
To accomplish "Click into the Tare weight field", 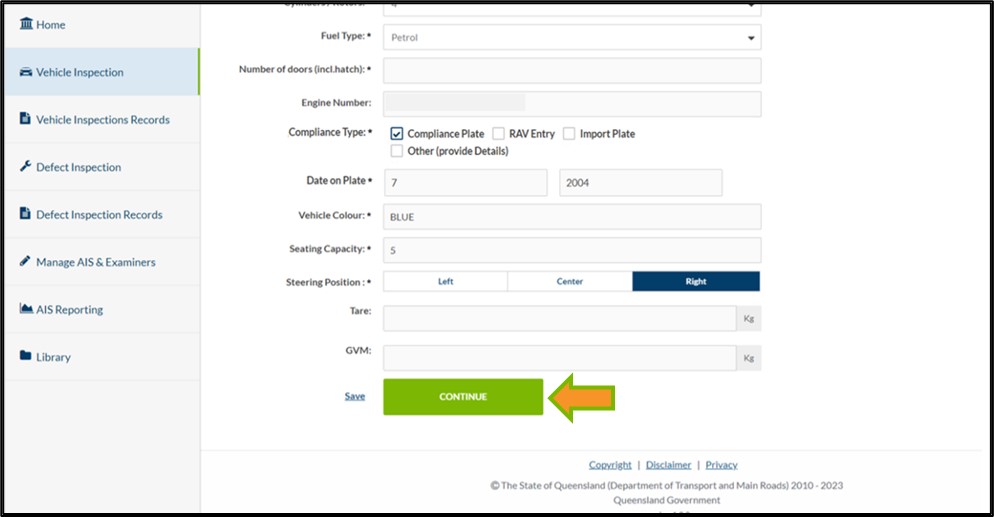I will (559, 318).
